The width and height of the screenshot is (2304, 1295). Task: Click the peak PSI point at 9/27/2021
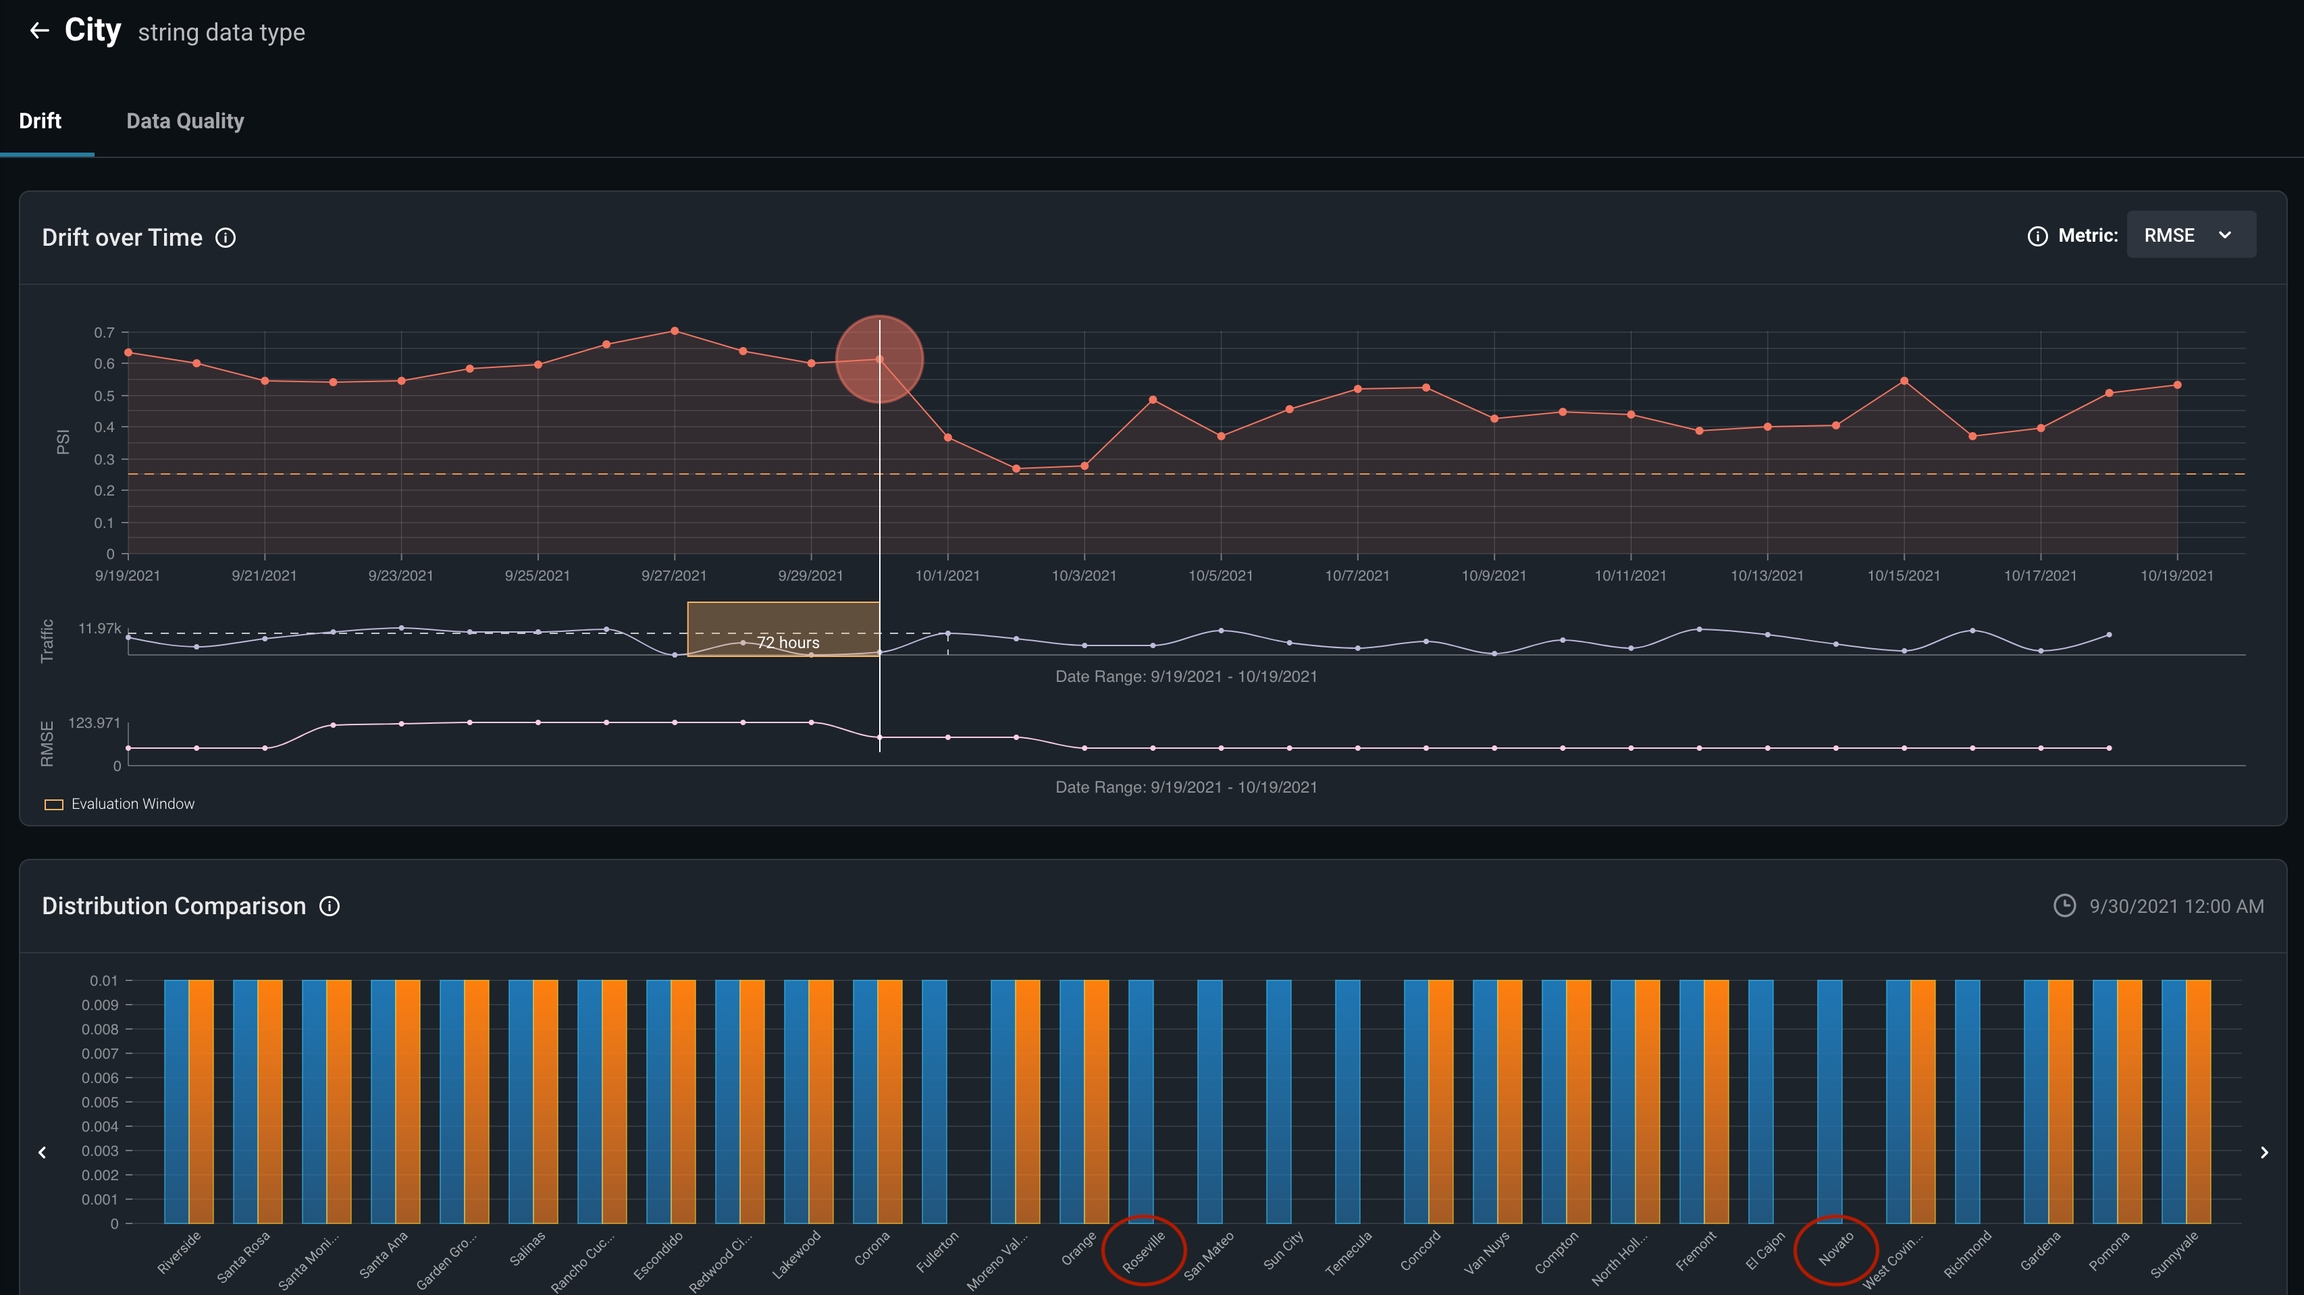point(675,331)
